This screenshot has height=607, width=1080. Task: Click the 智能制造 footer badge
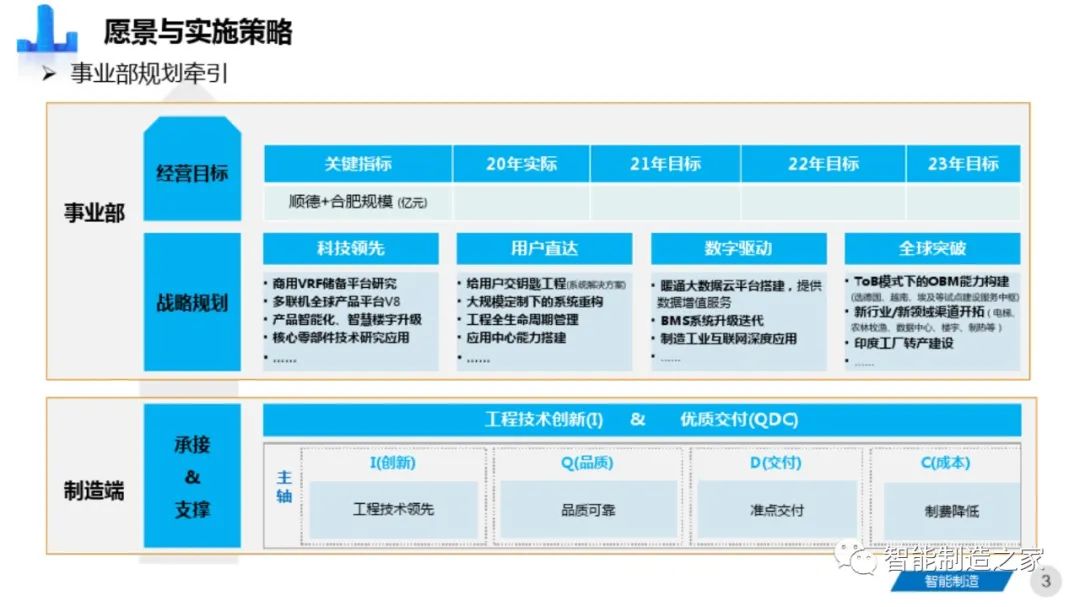[952, 581]
